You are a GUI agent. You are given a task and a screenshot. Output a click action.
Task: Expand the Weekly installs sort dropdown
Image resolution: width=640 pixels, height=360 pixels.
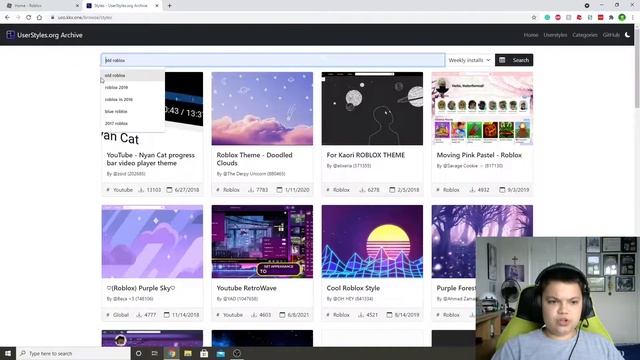tap(469, 60)
